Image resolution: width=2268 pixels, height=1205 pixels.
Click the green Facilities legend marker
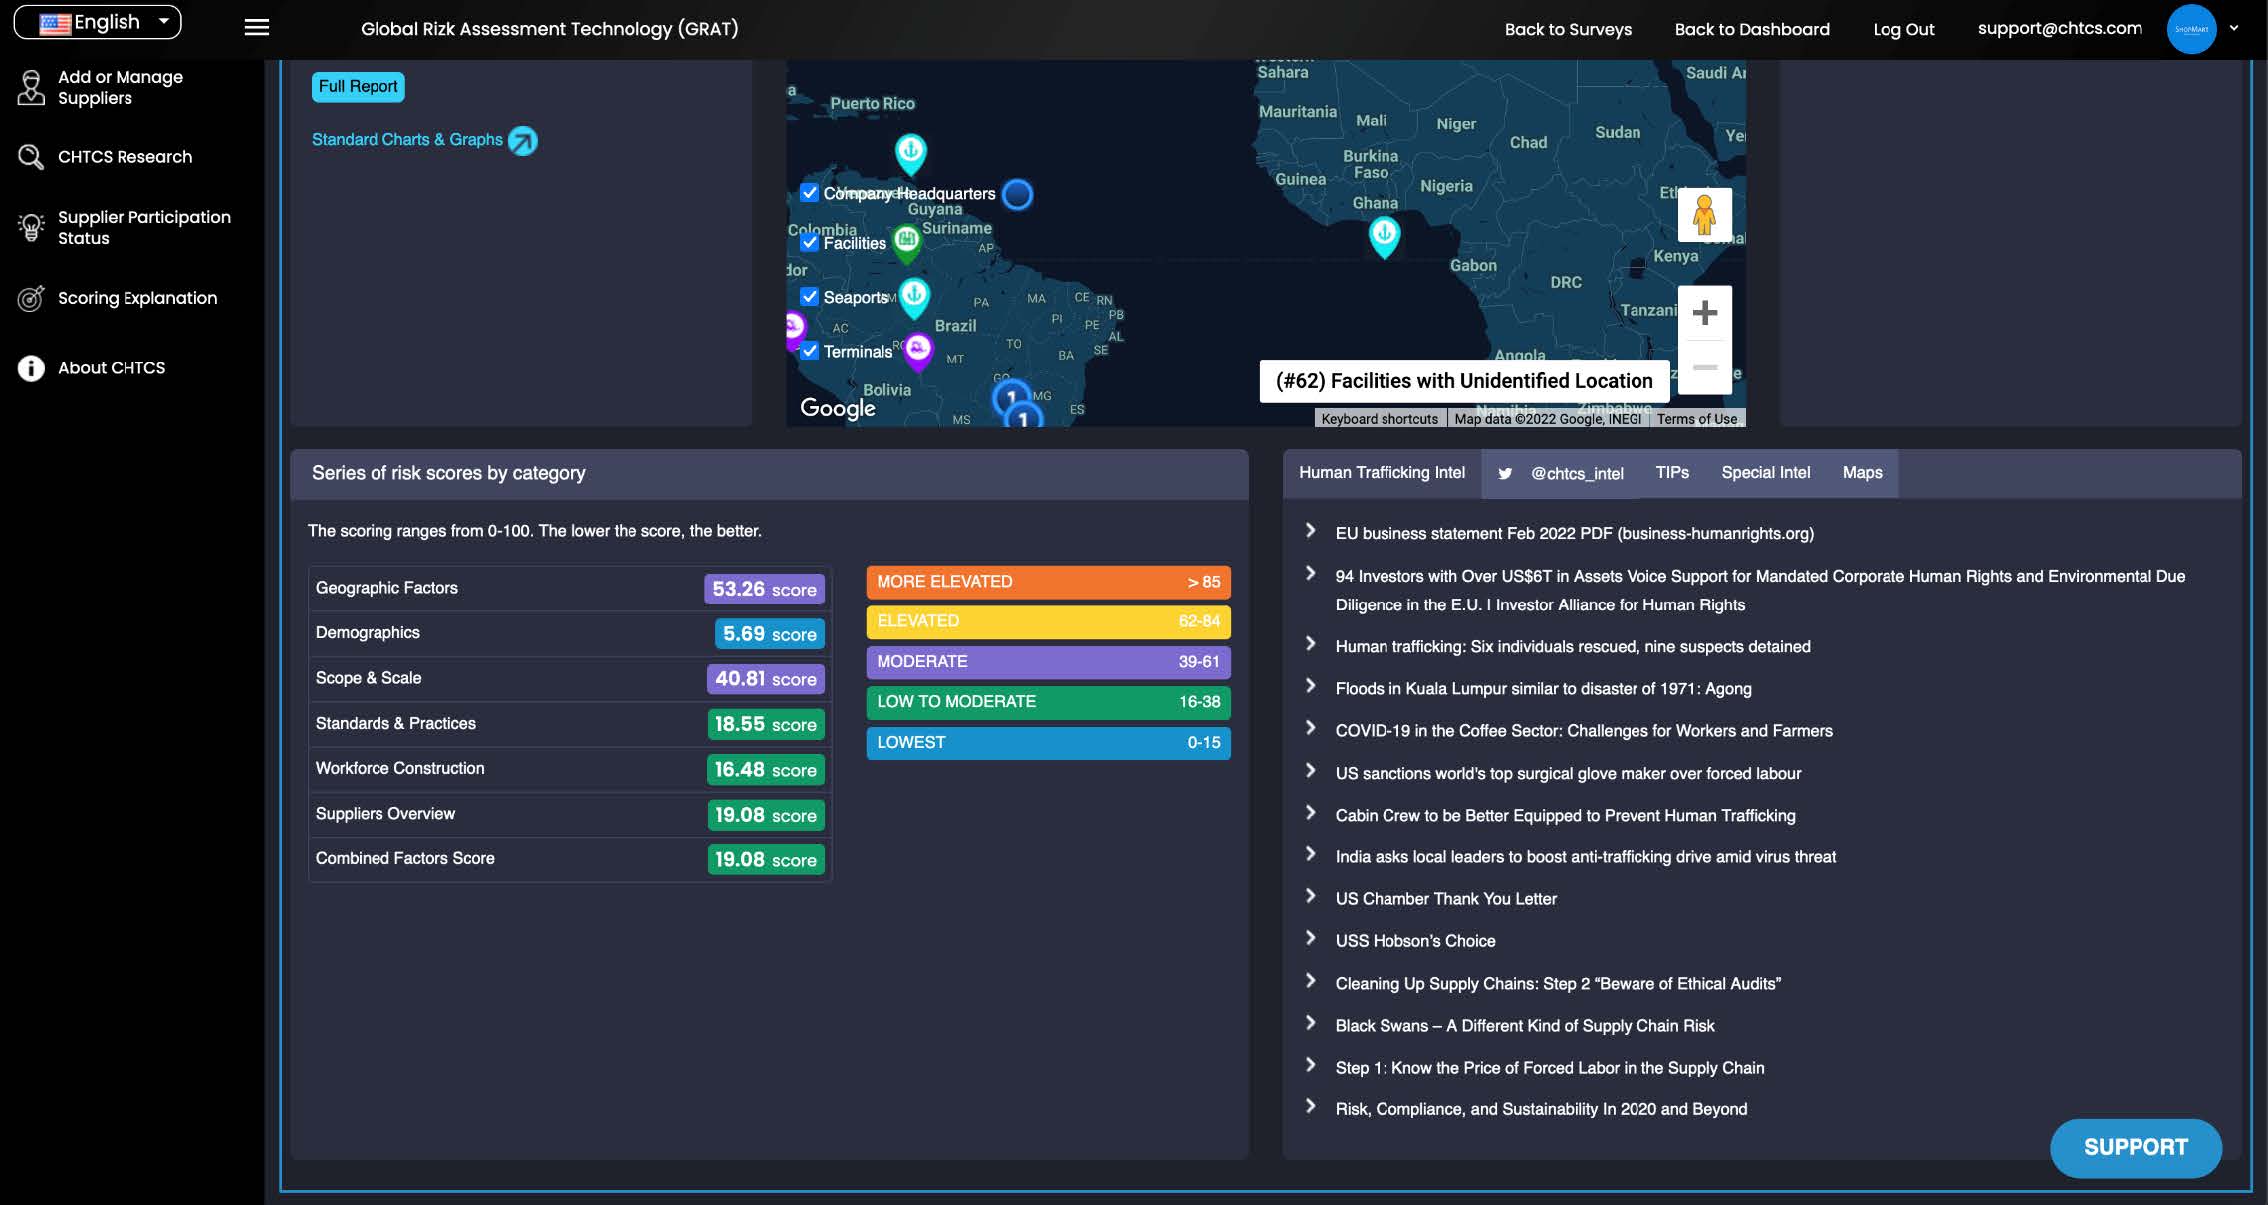(x=907, y=242)
